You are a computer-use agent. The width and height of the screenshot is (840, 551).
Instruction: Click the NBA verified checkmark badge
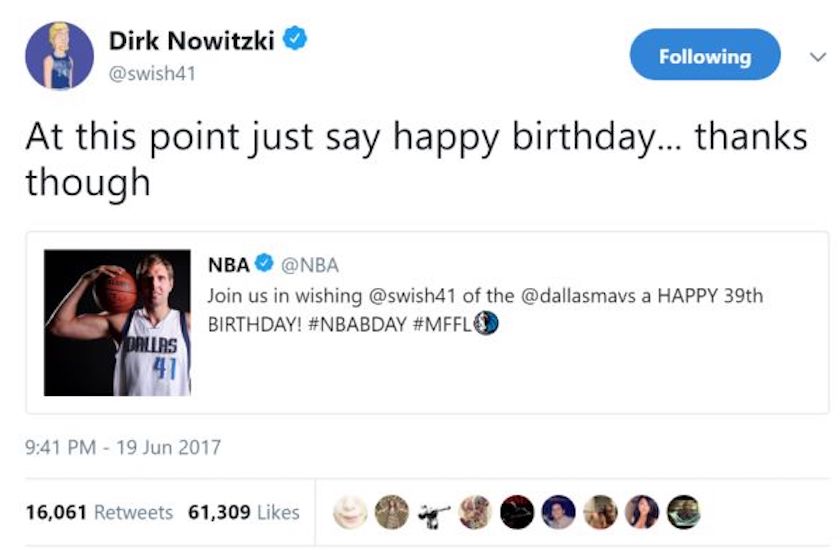pos(265,265)
